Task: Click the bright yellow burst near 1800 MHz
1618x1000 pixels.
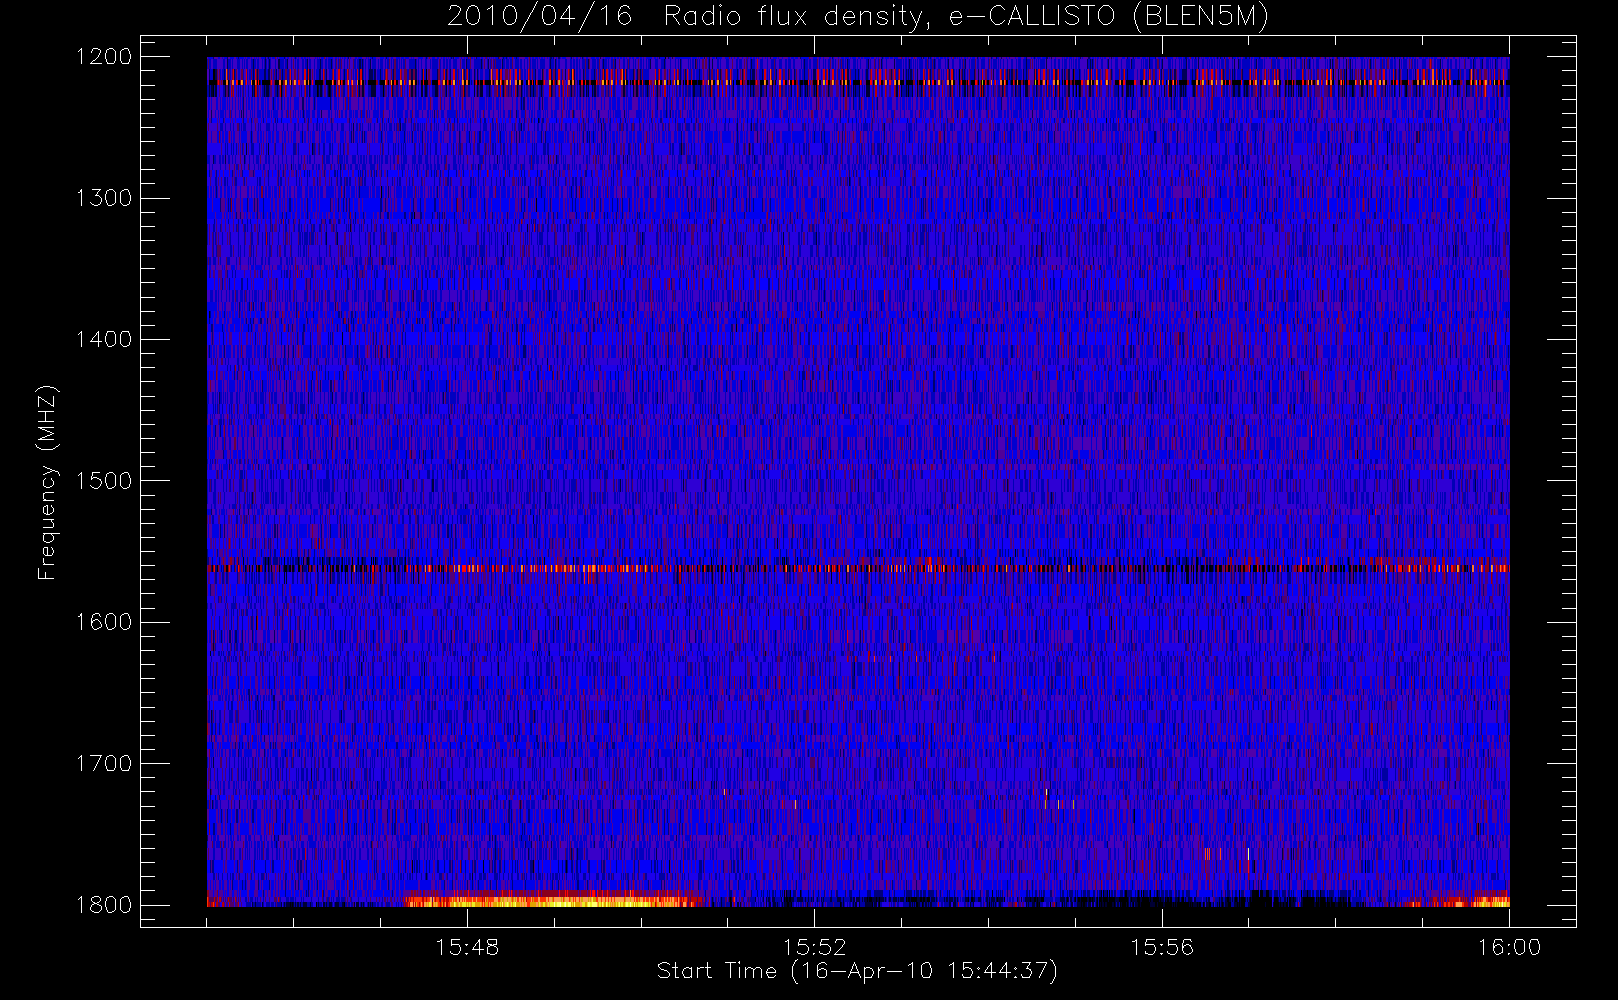Action: (x=555, y=900)
